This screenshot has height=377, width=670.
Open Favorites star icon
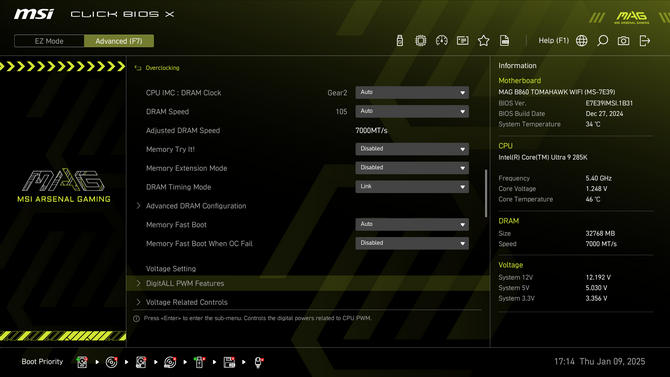(483, 41)
